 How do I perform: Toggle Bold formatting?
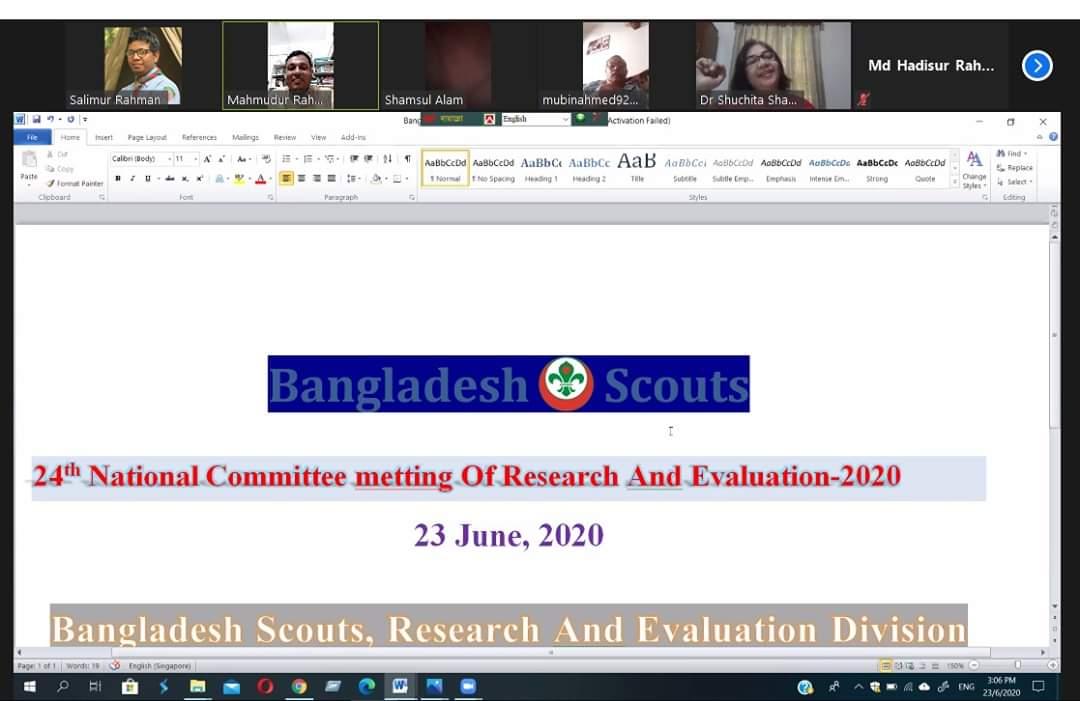pos(118,178)
